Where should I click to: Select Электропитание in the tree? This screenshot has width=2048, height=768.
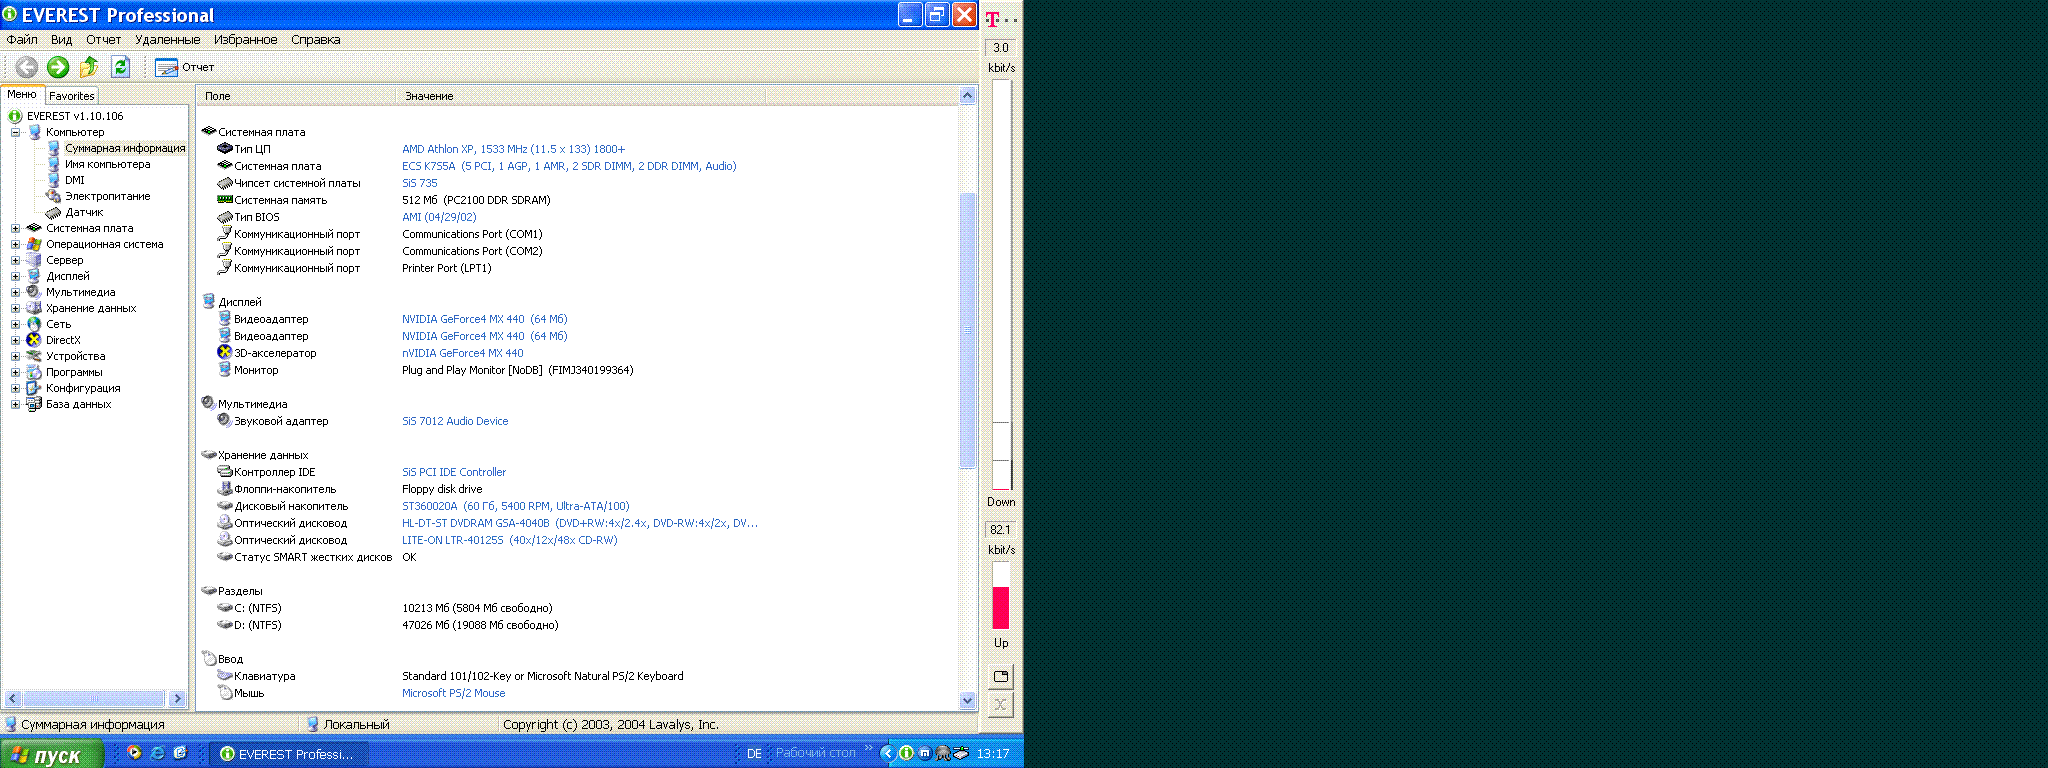tap(107, 196)
